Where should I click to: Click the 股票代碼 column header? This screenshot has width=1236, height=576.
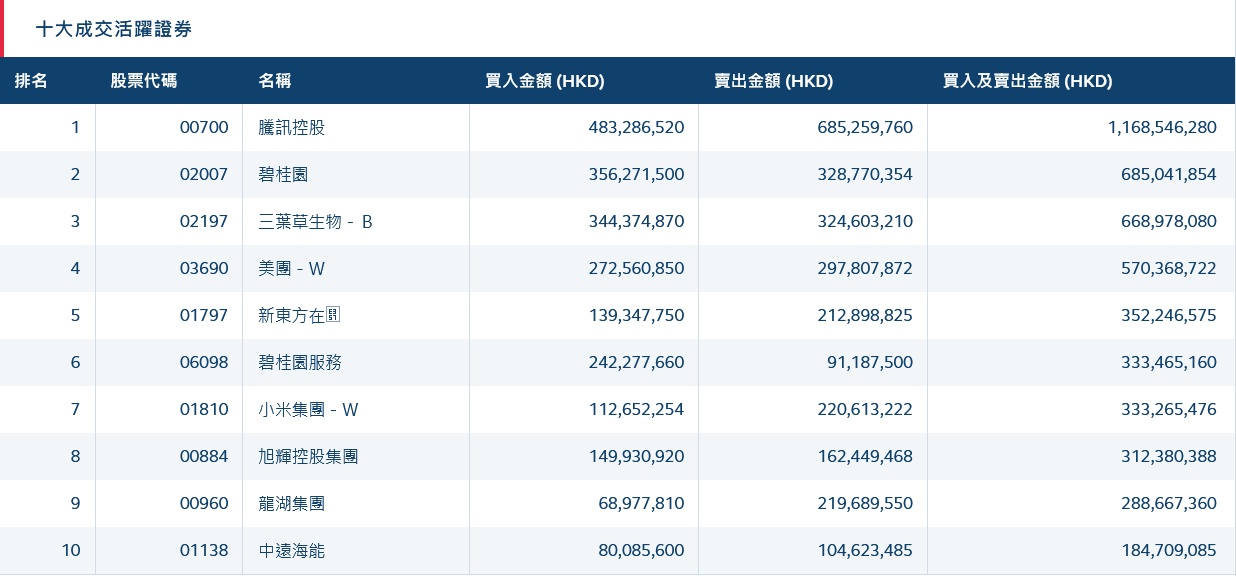pyautogui.click(x=144, y=81)
